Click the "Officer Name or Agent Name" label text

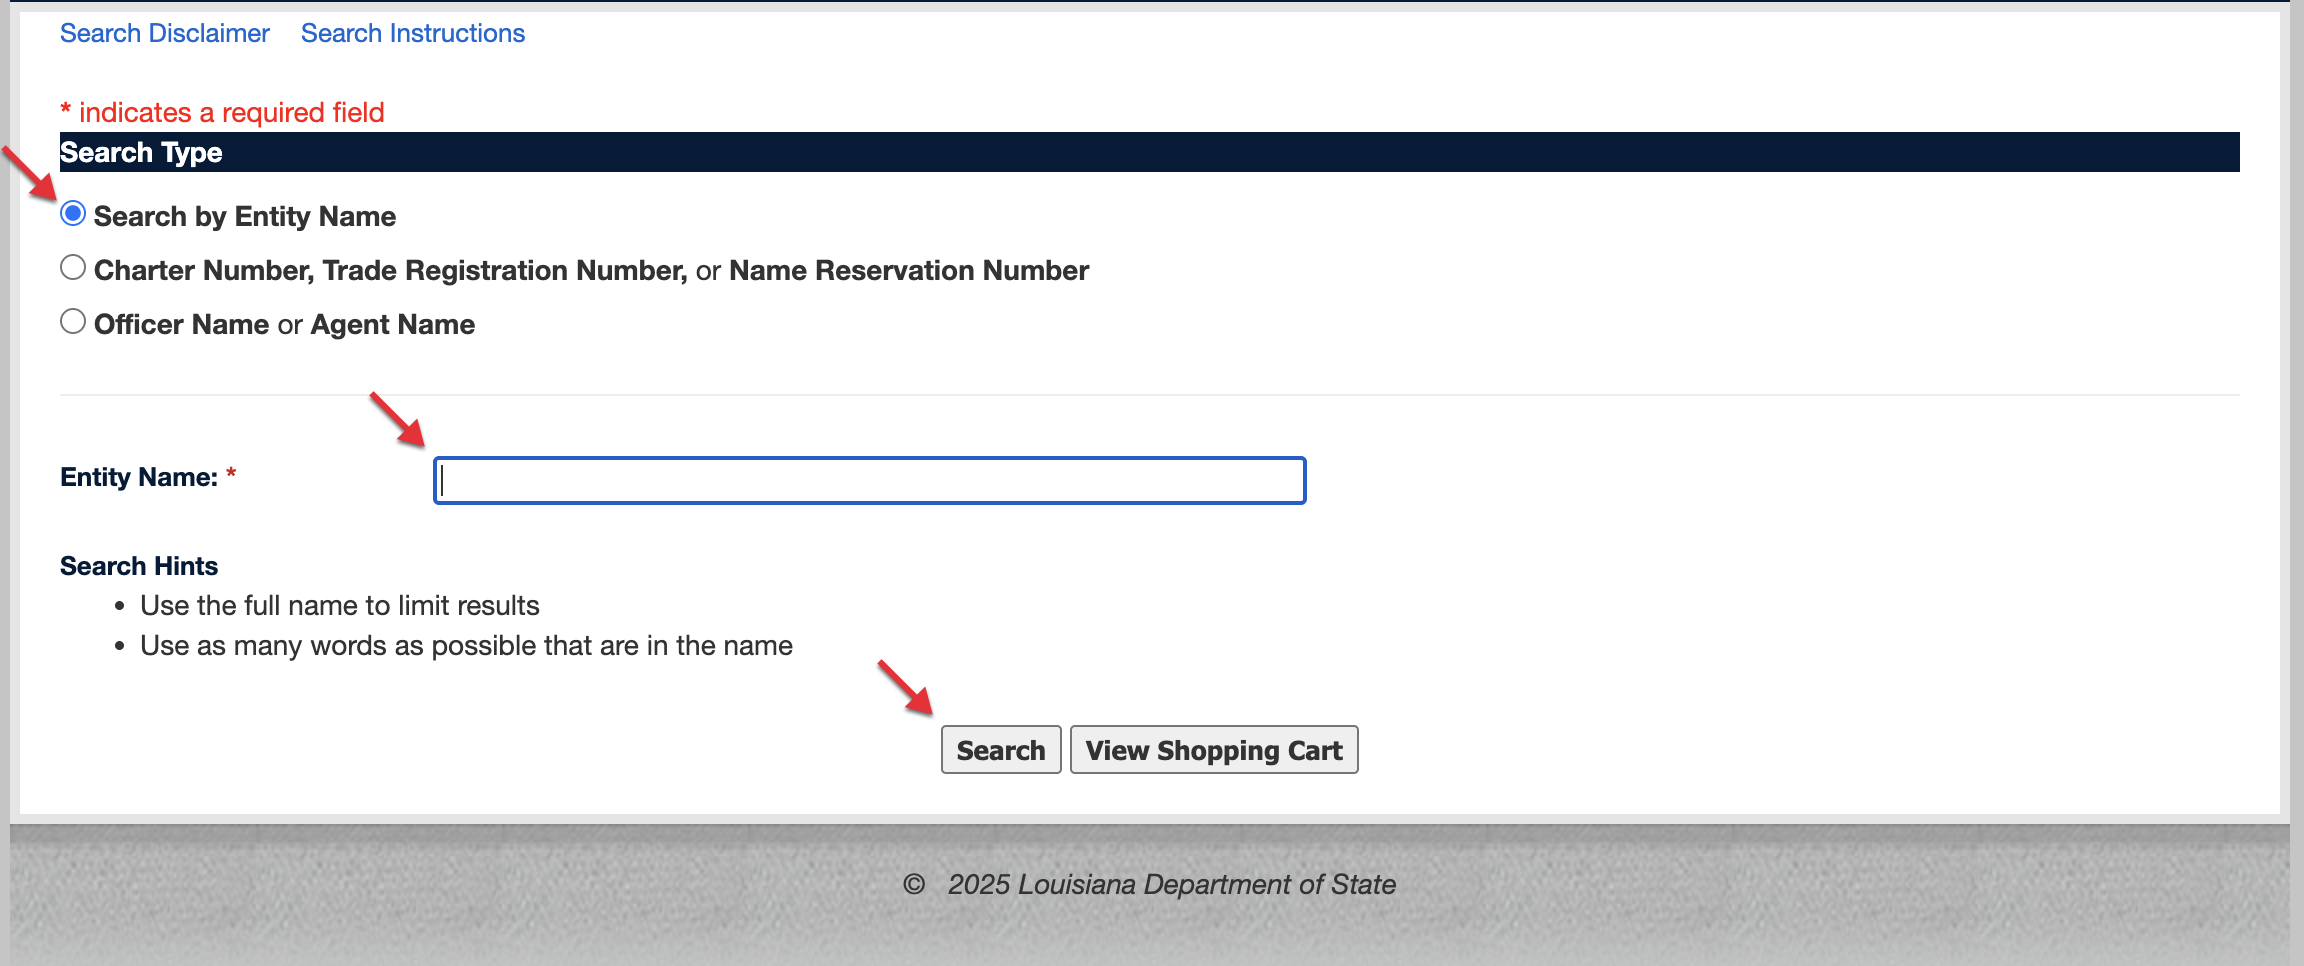(x=284, y=324)
